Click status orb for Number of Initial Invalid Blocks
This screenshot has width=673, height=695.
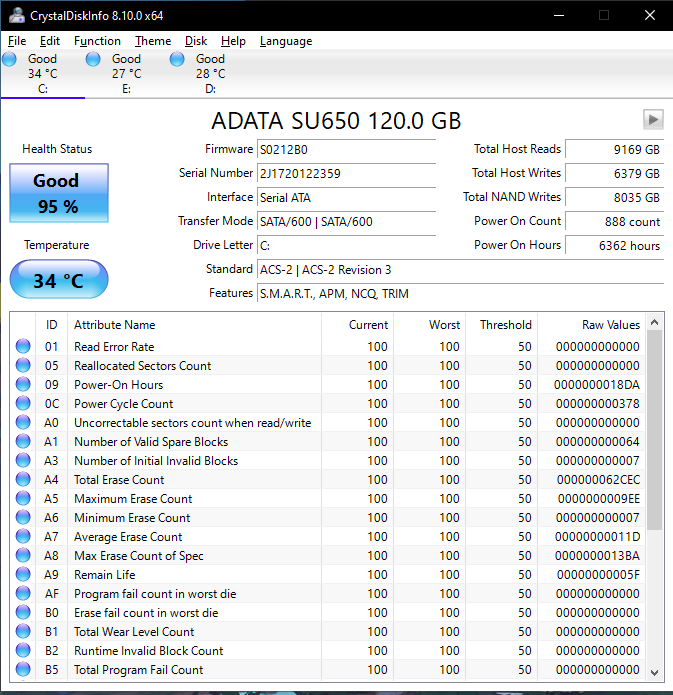pos(23,461)
